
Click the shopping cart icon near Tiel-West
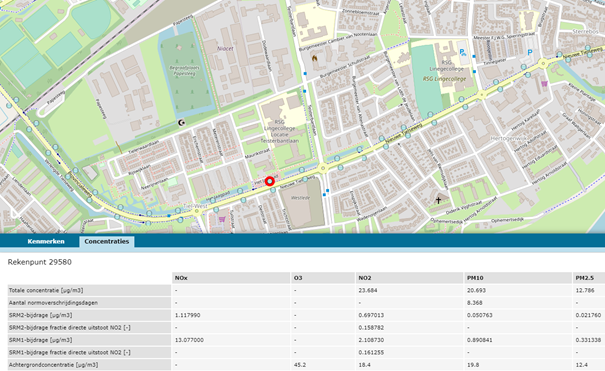[222, 219]
